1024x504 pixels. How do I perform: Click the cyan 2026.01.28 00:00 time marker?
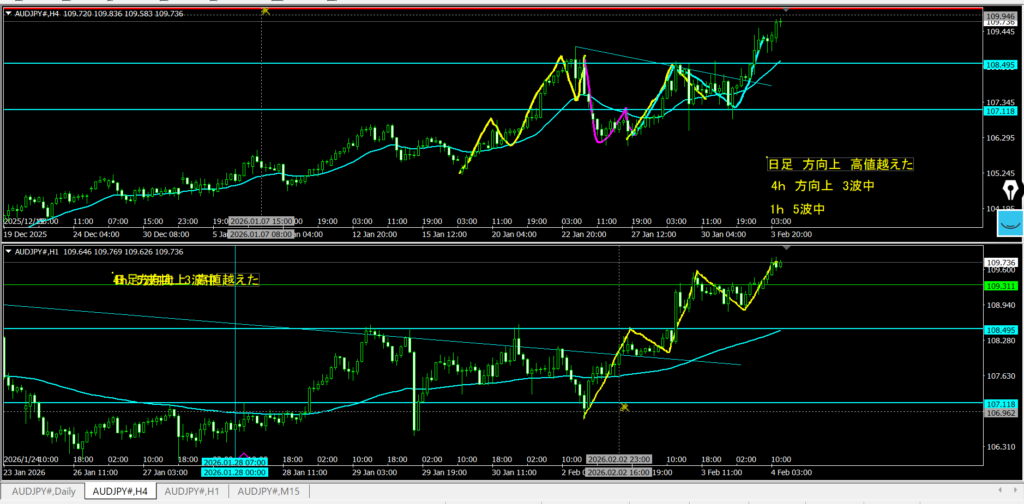[234, 473]
